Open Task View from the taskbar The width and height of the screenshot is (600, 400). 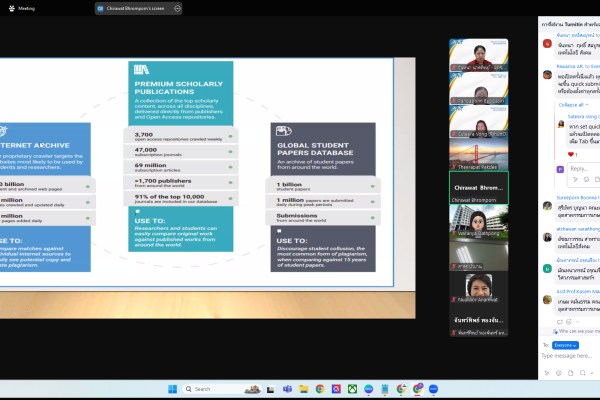(271, 389)
